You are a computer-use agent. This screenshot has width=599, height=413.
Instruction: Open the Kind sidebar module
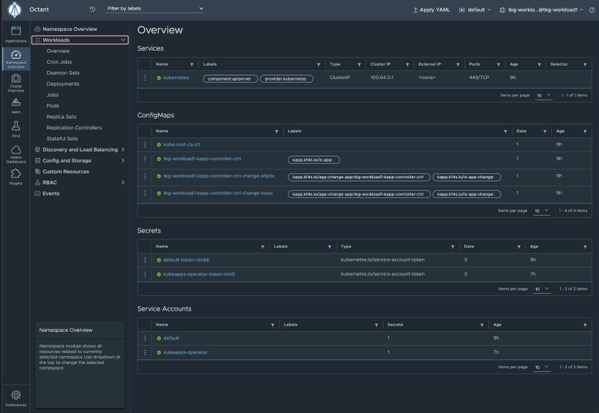click(16, 129)
